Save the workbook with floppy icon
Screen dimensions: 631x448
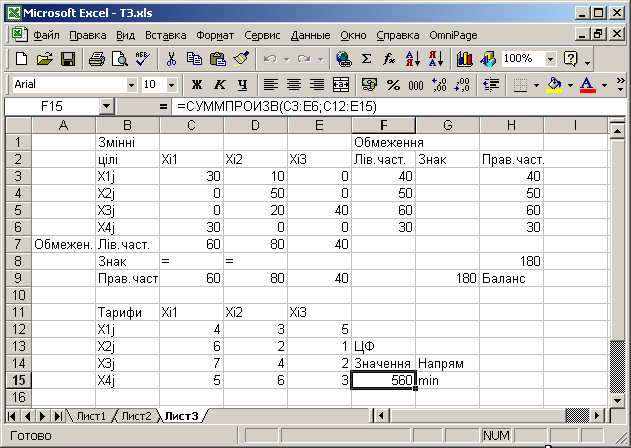[68, 59]
